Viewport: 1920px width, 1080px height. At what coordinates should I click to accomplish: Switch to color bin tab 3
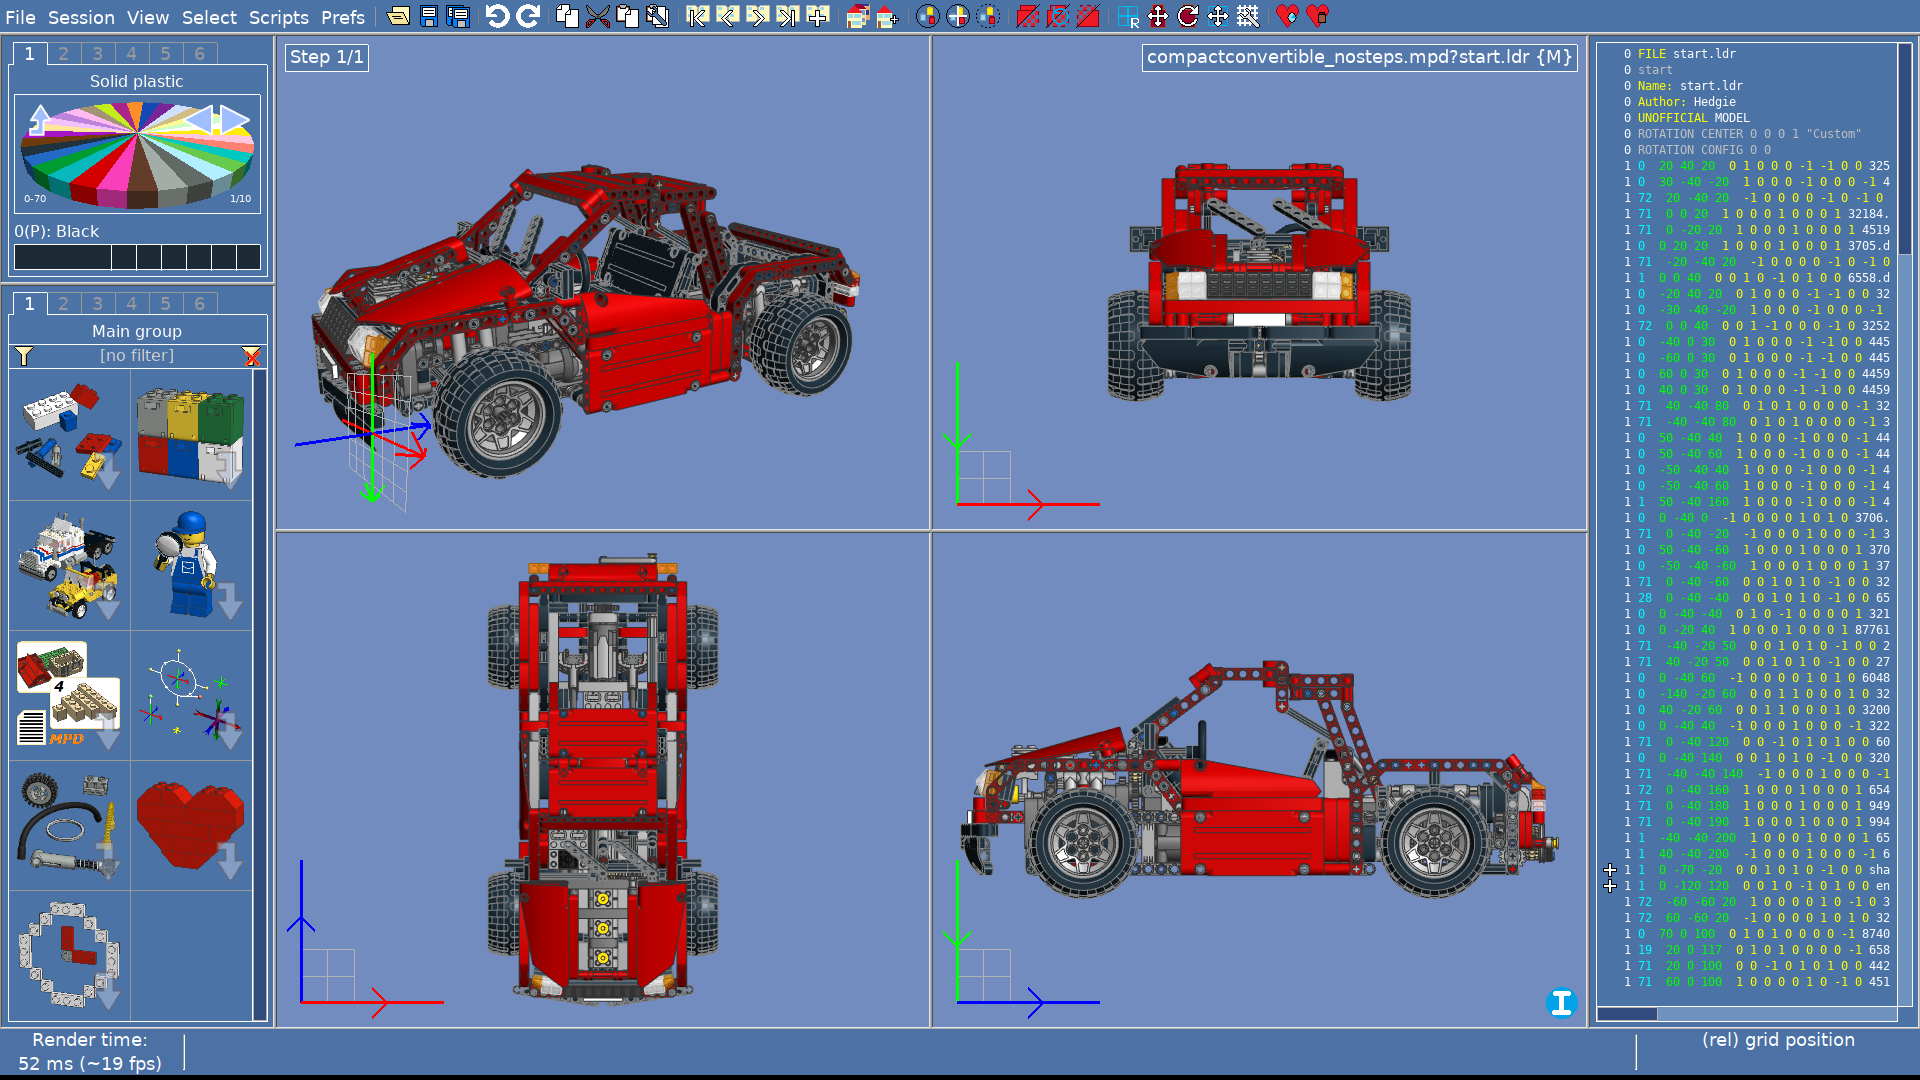coord(97,53)
